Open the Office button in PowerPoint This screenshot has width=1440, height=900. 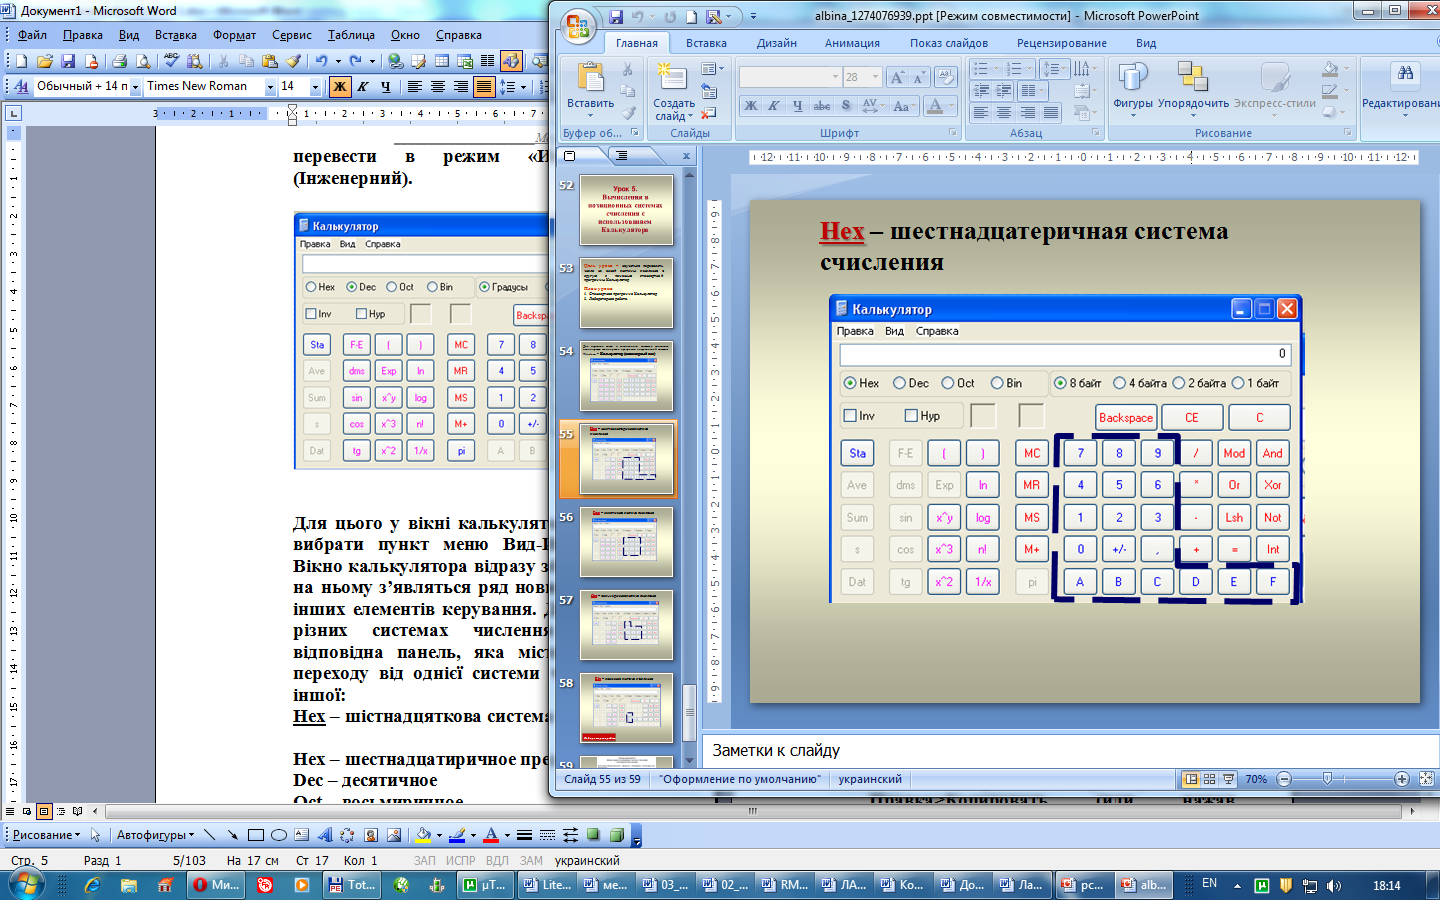(578, 27)
